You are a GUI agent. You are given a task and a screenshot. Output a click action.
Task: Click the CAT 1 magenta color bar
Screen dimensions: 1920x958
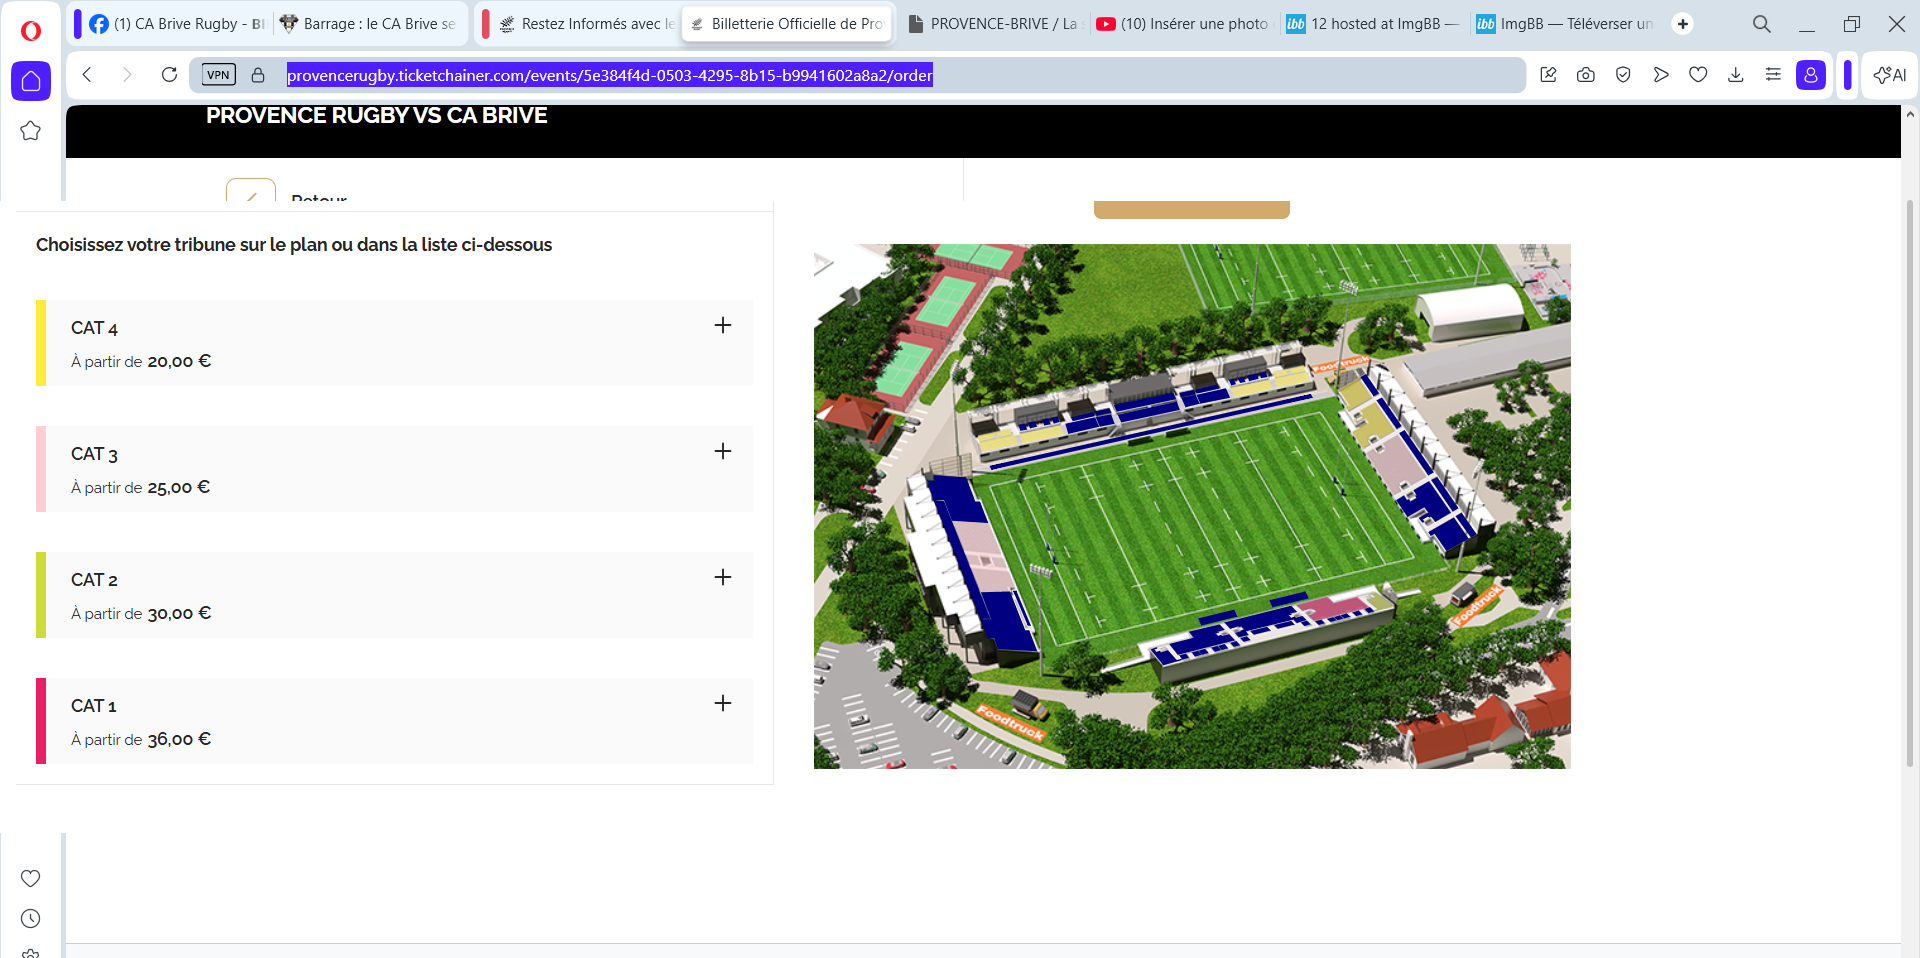[41, 721]
